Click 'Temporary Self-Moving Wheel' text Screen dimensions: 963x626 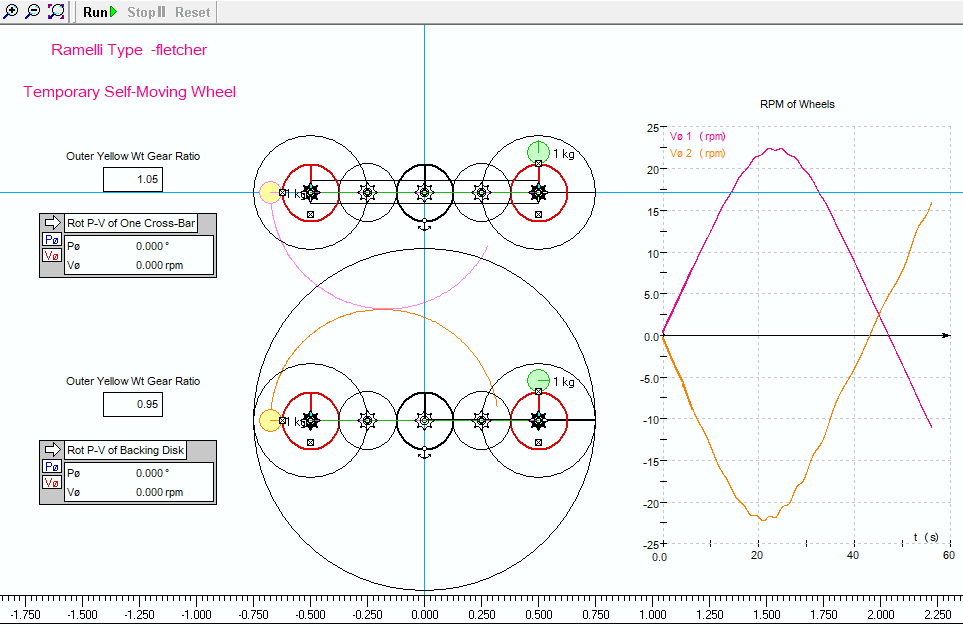point(130,92)
